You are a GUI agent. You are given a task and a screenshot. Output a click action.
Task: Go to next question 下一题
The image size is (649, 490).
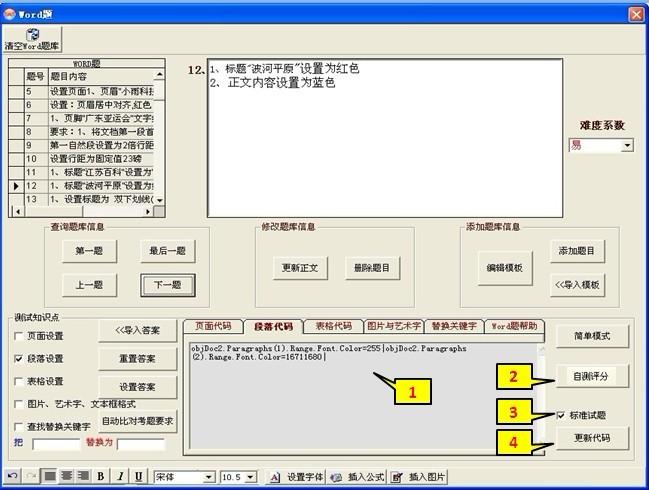pos(168,285)
